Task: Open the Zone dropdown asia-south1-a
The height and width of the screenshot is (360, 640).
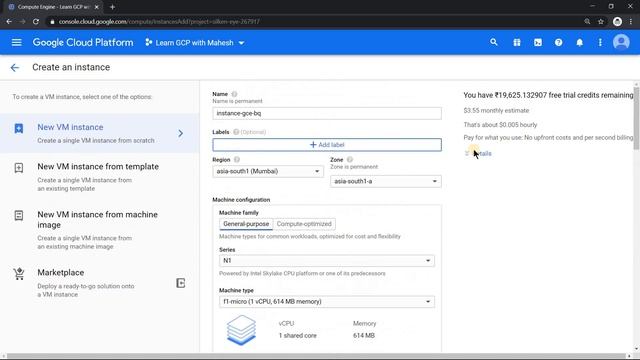Action: coord(386,181)
